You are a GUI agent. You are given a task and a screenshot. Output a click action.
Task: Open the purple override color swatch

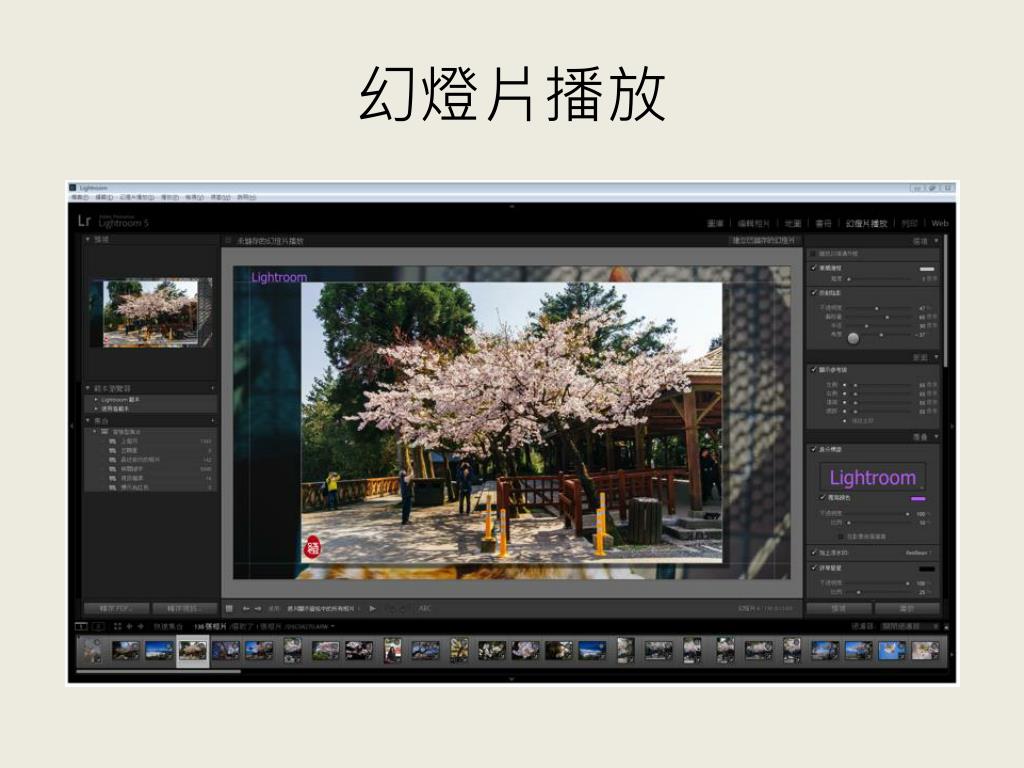tap(918, 498)
